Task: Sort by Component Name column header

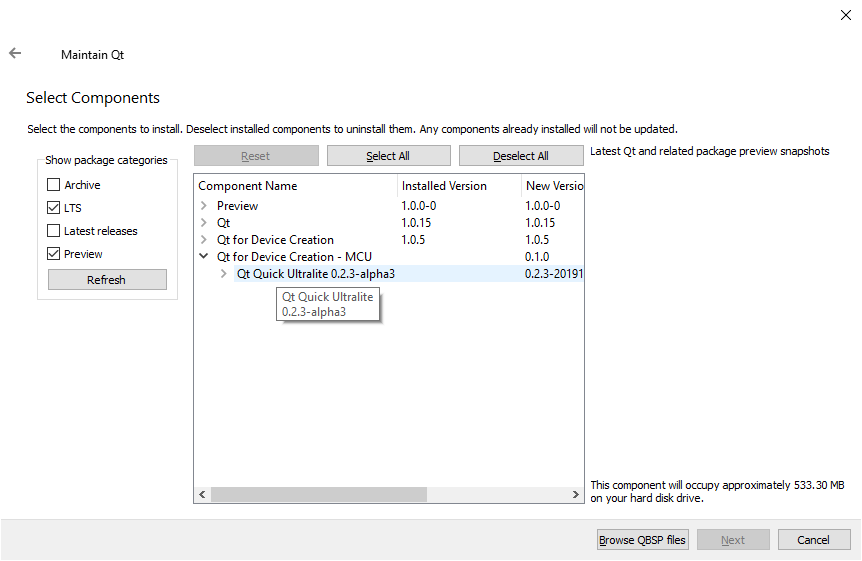Action: click(296, 186)
